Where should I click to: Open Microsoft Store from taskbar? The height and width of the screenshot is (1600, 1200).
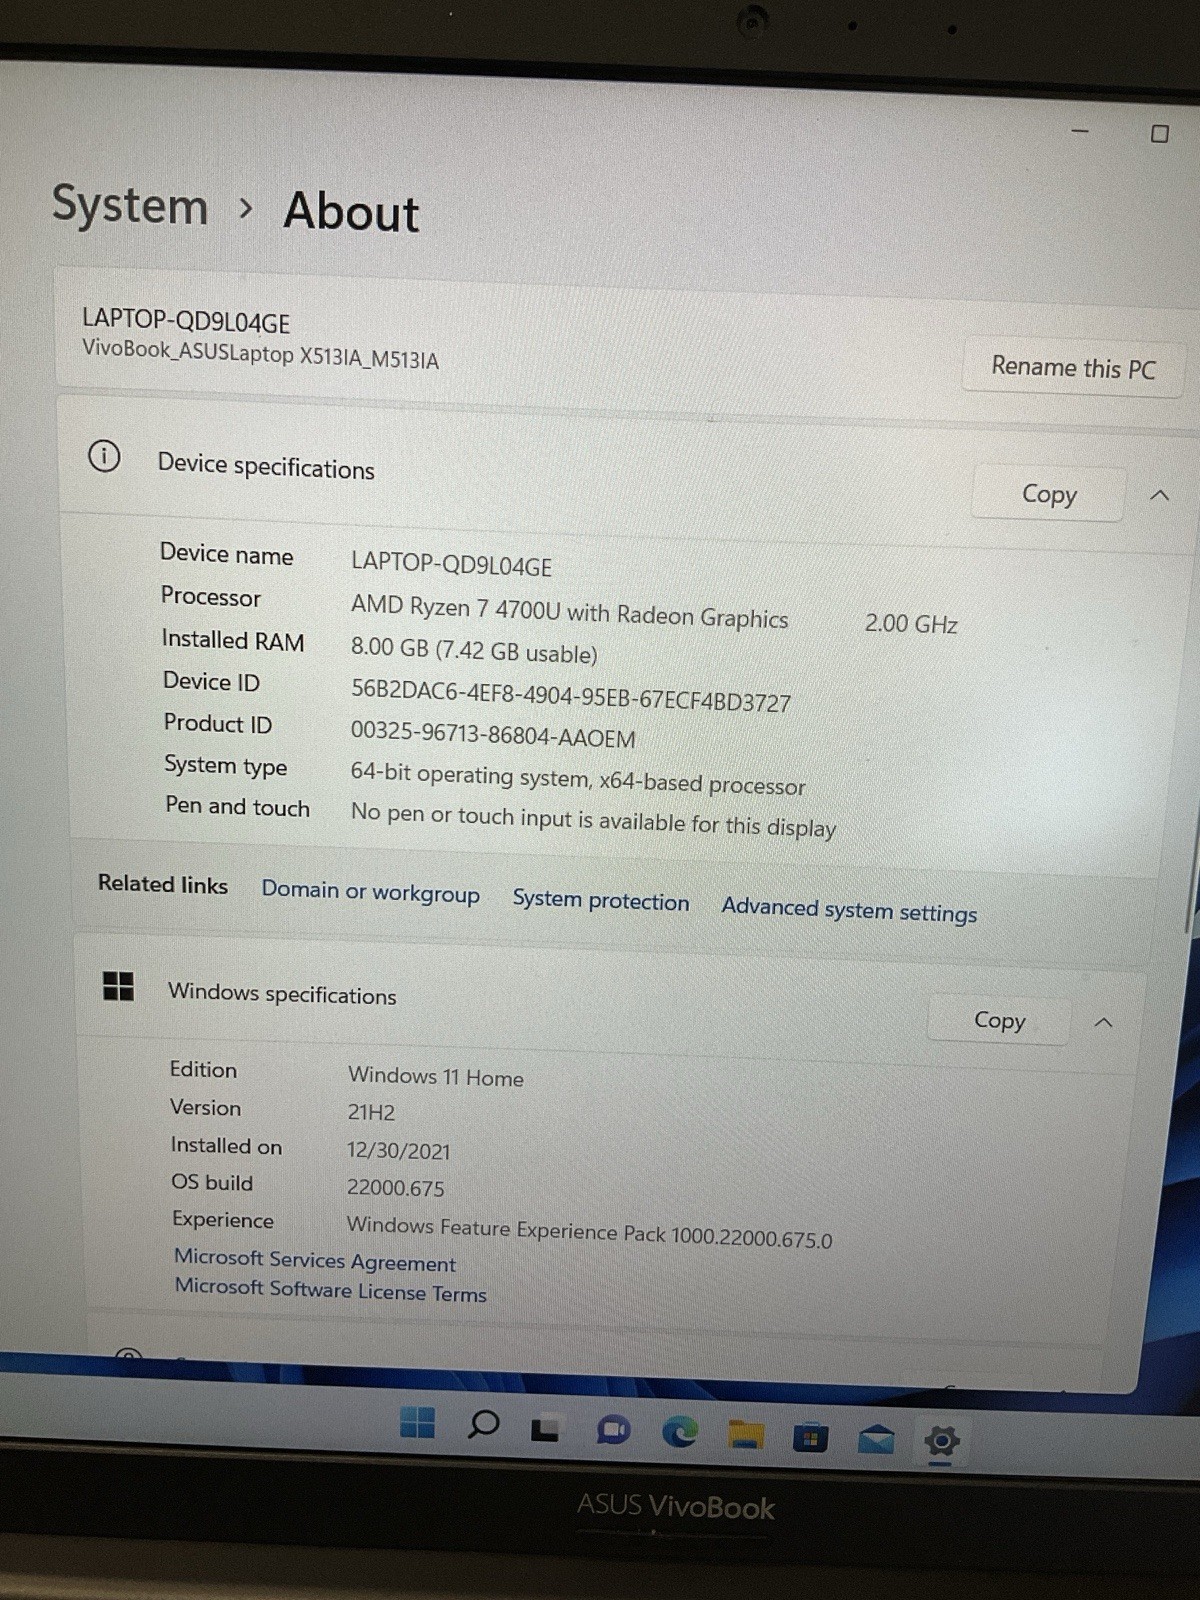(810, 1437)
